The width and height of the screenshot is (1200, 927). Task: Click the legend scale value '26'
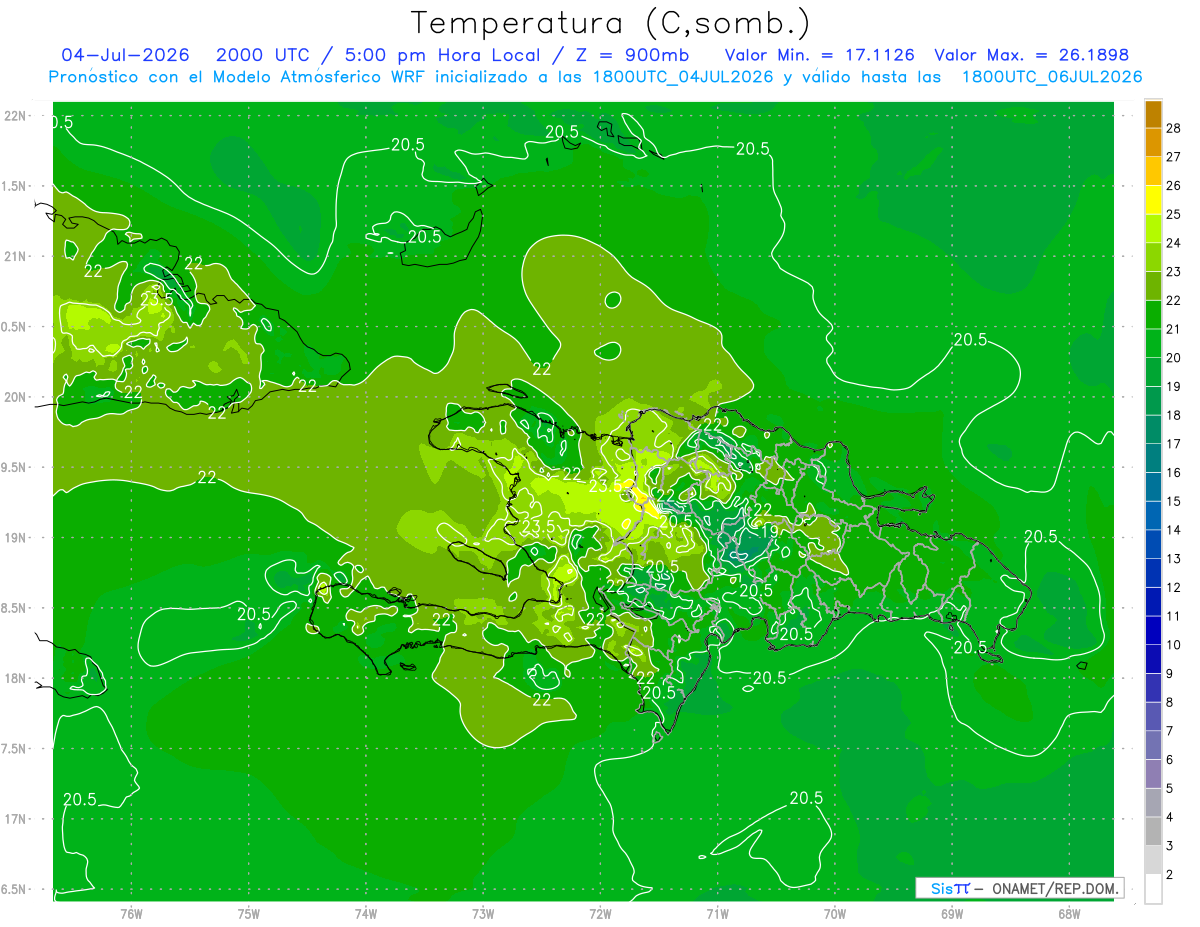tap(1174, 185)
